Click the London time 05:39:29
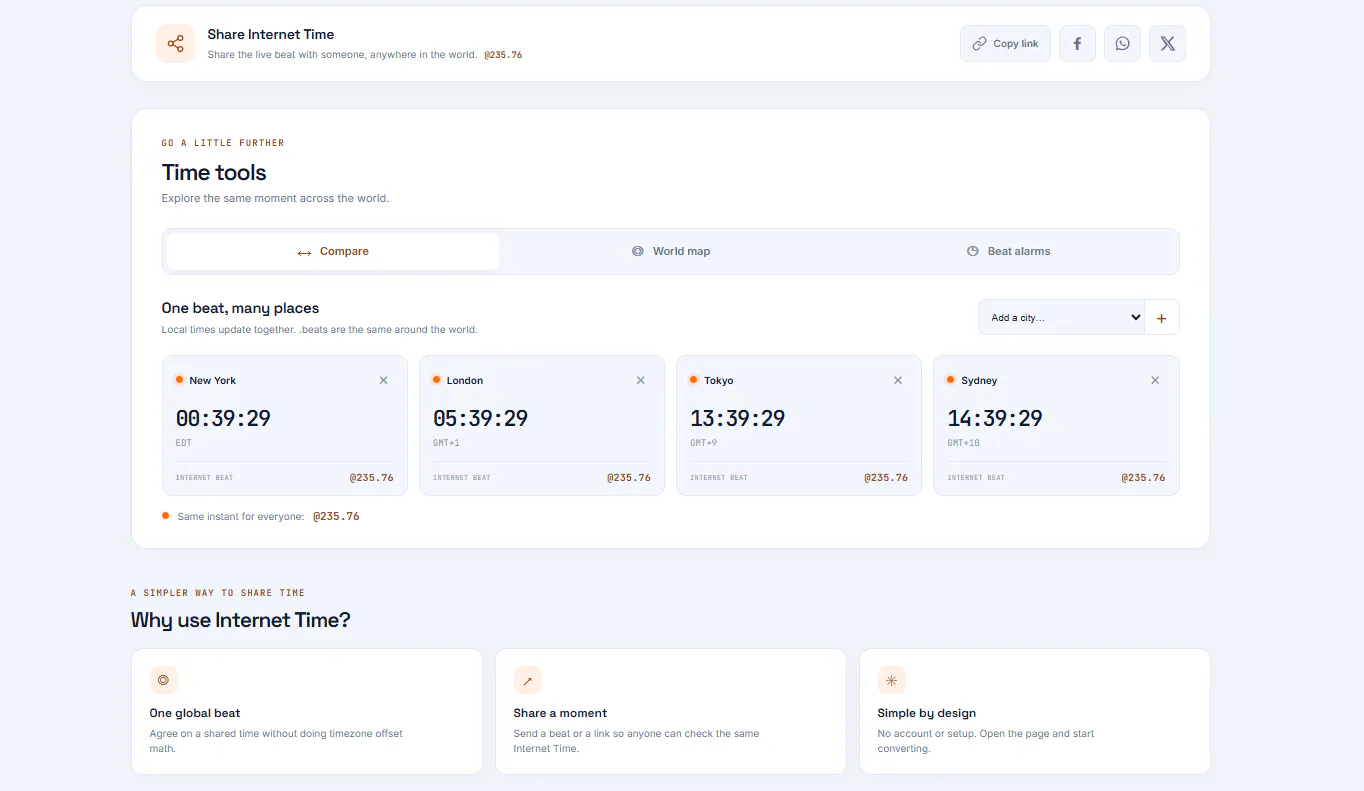Image resolution: width=1364 pixels, height=791 pixels. pyautogui.click(x=480, y=418)
